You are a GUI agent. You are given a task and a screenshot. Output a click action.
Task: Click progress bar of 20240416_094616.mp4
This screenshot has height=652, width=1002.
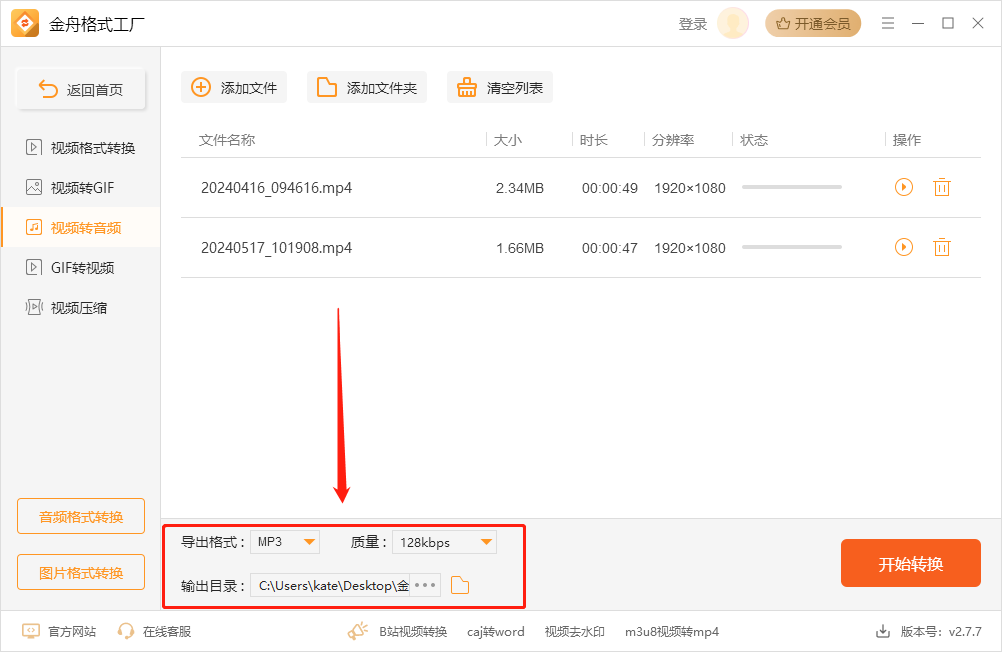coord(792,187)
